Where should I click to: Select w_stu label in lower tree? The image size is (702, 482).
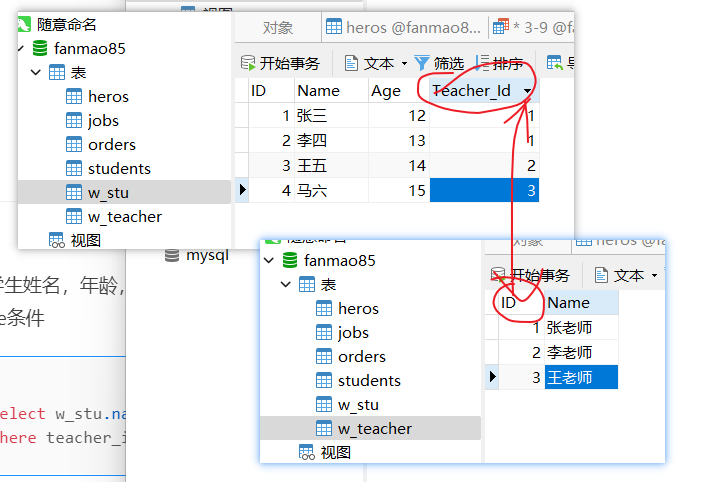(x=358, y=405)
